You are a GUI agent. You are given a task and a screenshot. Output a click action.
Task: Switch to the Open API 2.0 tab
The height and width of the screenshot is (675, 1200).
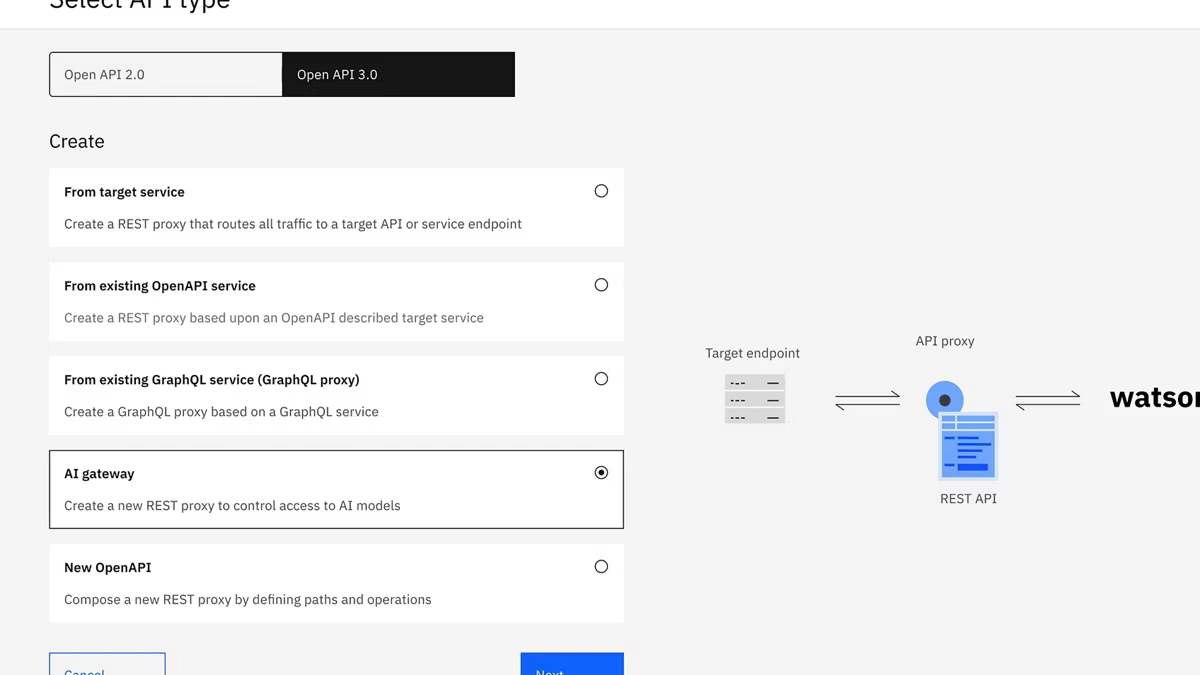tap(166, 75)
